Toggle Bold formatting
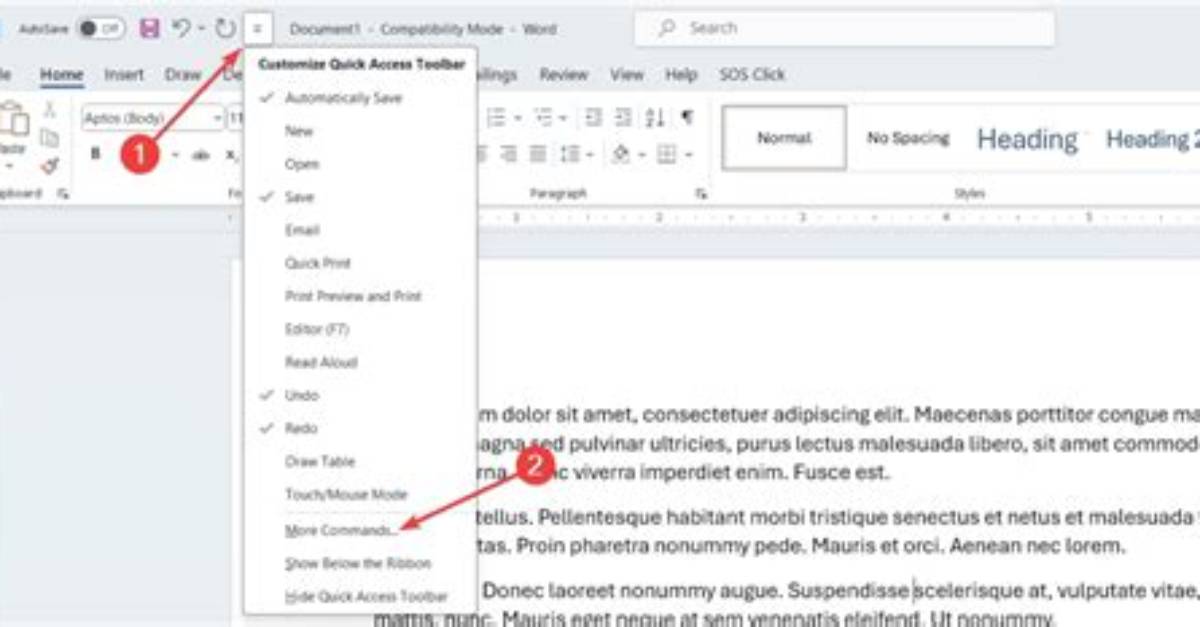 [x=96, y=154]
